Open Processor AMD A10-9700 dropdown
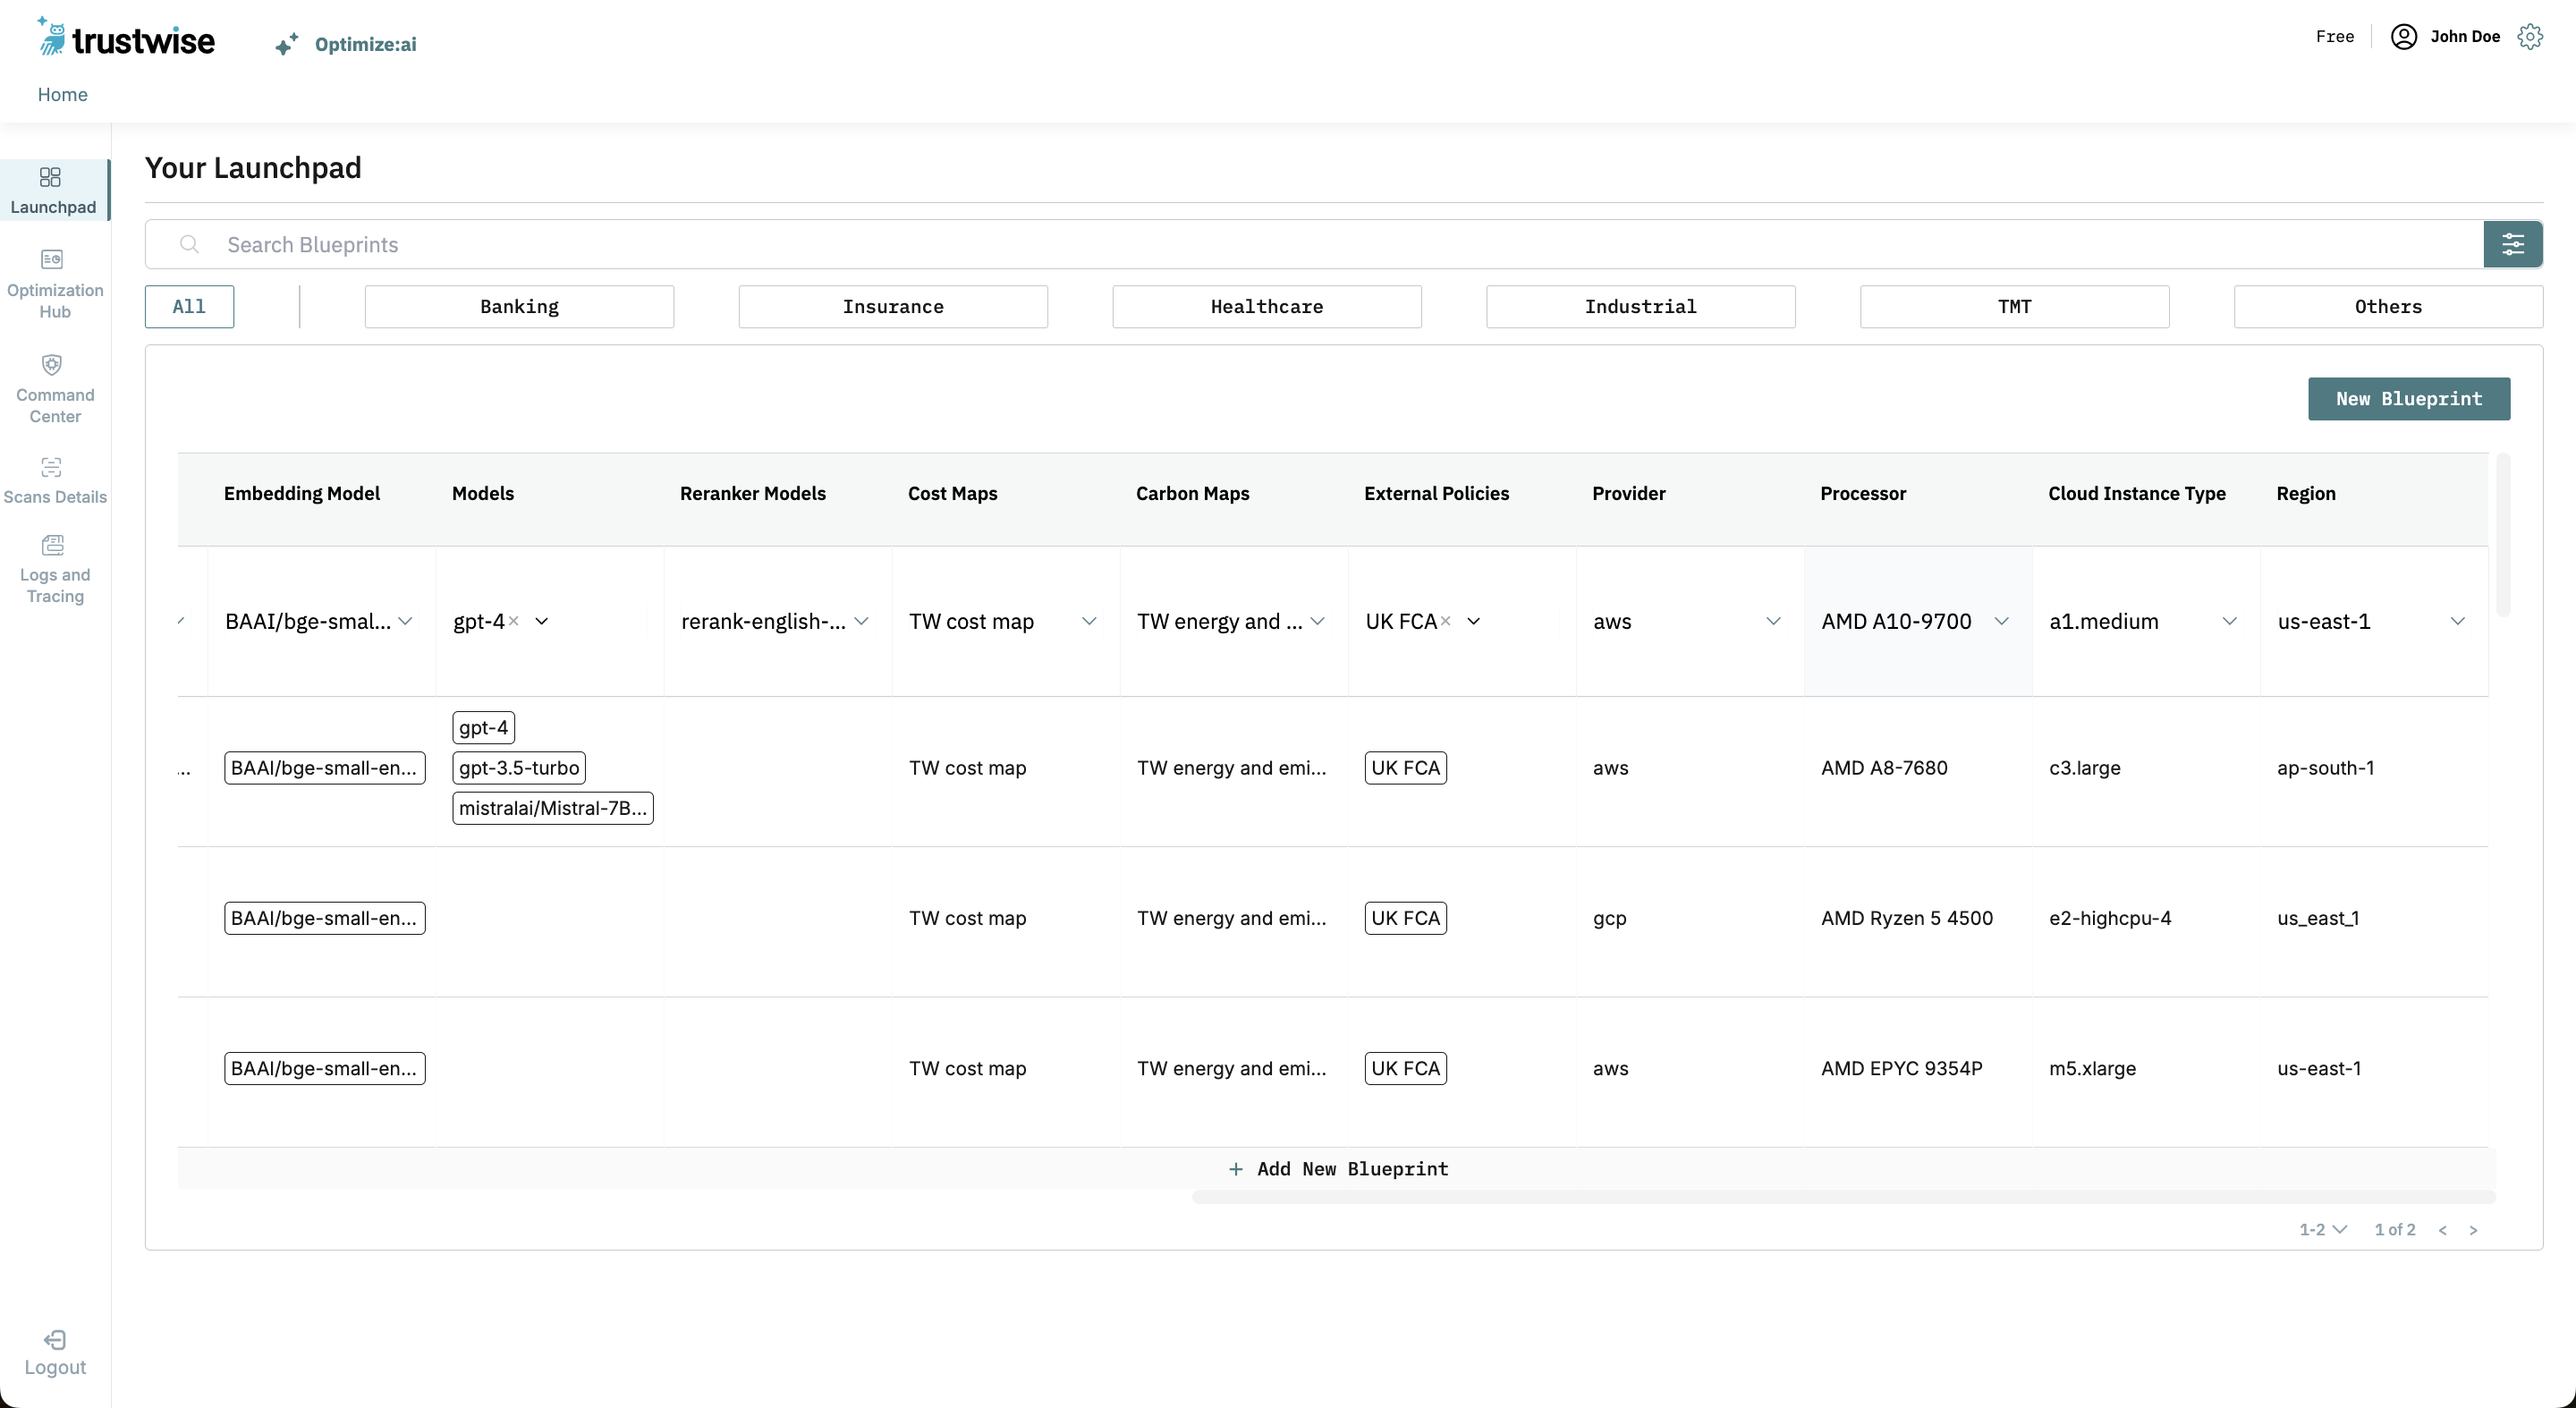This screenshot has height=1408, width=2576. [2001, 621]
